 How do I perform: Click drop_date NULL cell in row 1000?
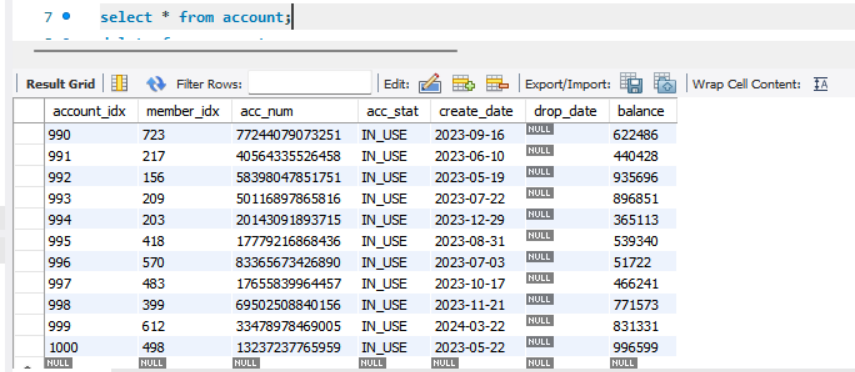click(x=567, y=347)
